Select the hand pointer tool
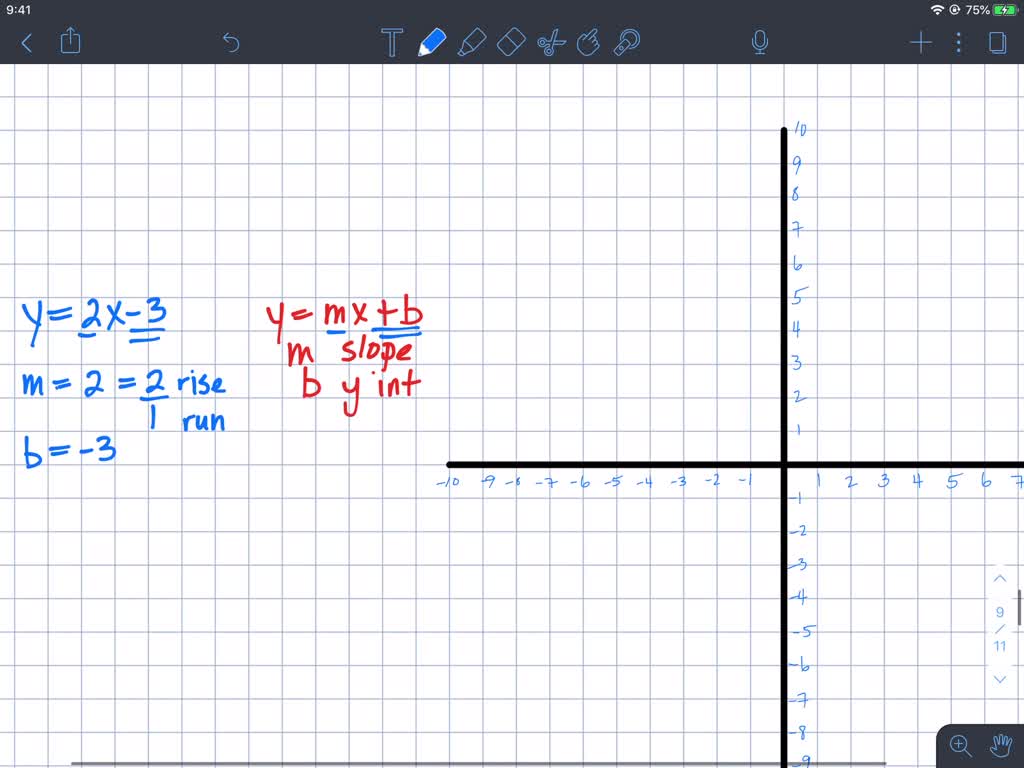Screen dimensions: 1024x768 pyautogui.click(x=589, y=42)
